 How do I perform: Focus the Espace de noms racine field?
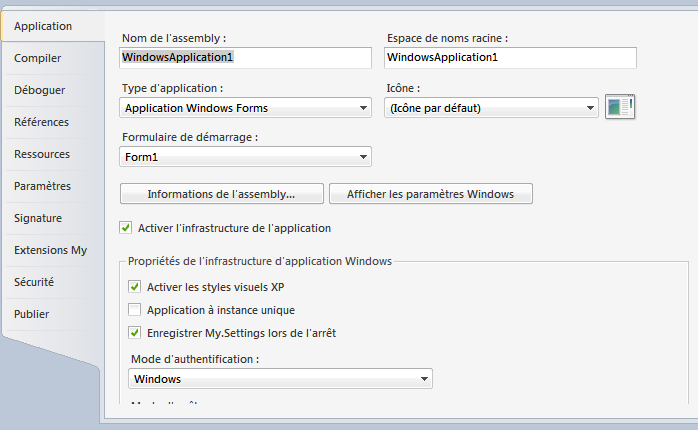[510, 58]
